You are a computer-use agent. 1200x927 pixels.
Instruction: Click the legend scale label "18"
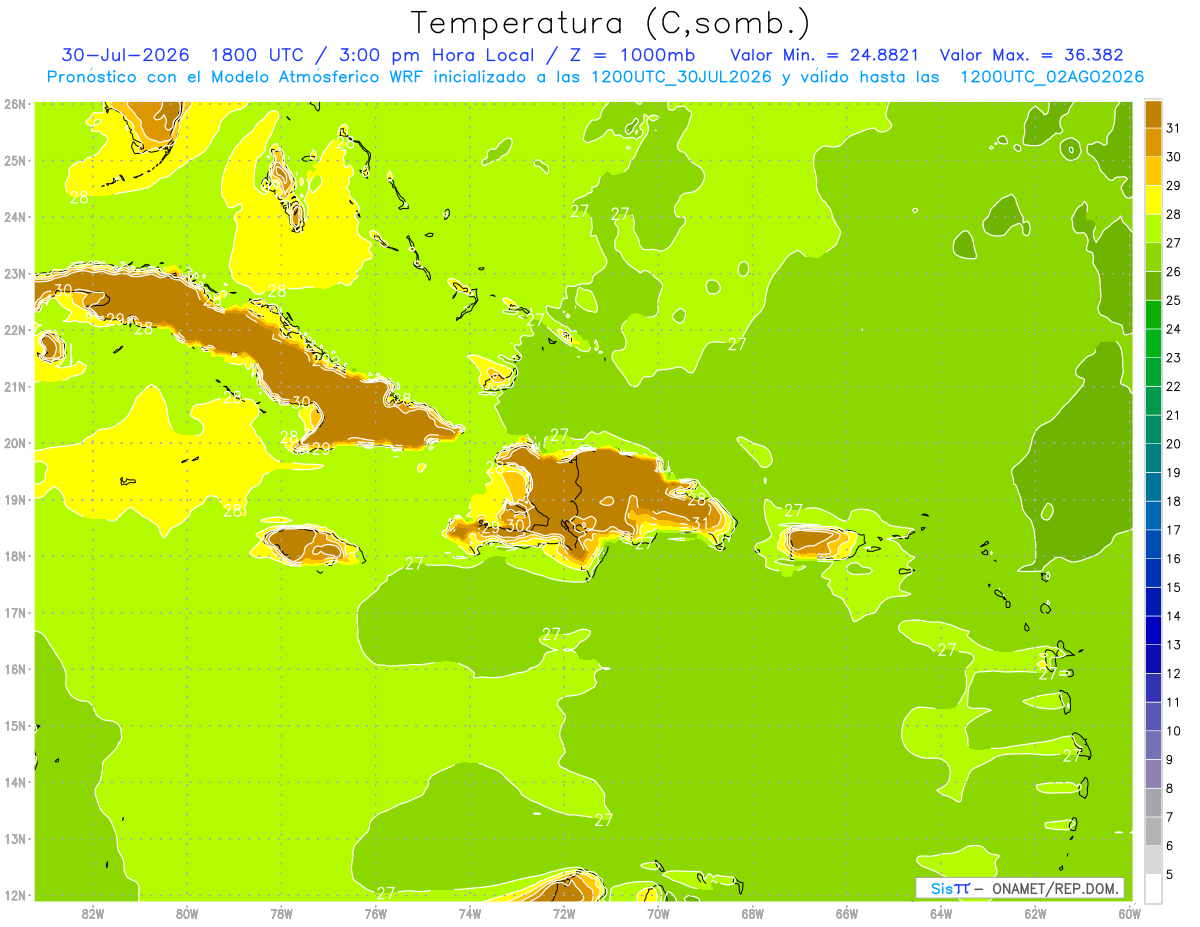pos(1173,501)
